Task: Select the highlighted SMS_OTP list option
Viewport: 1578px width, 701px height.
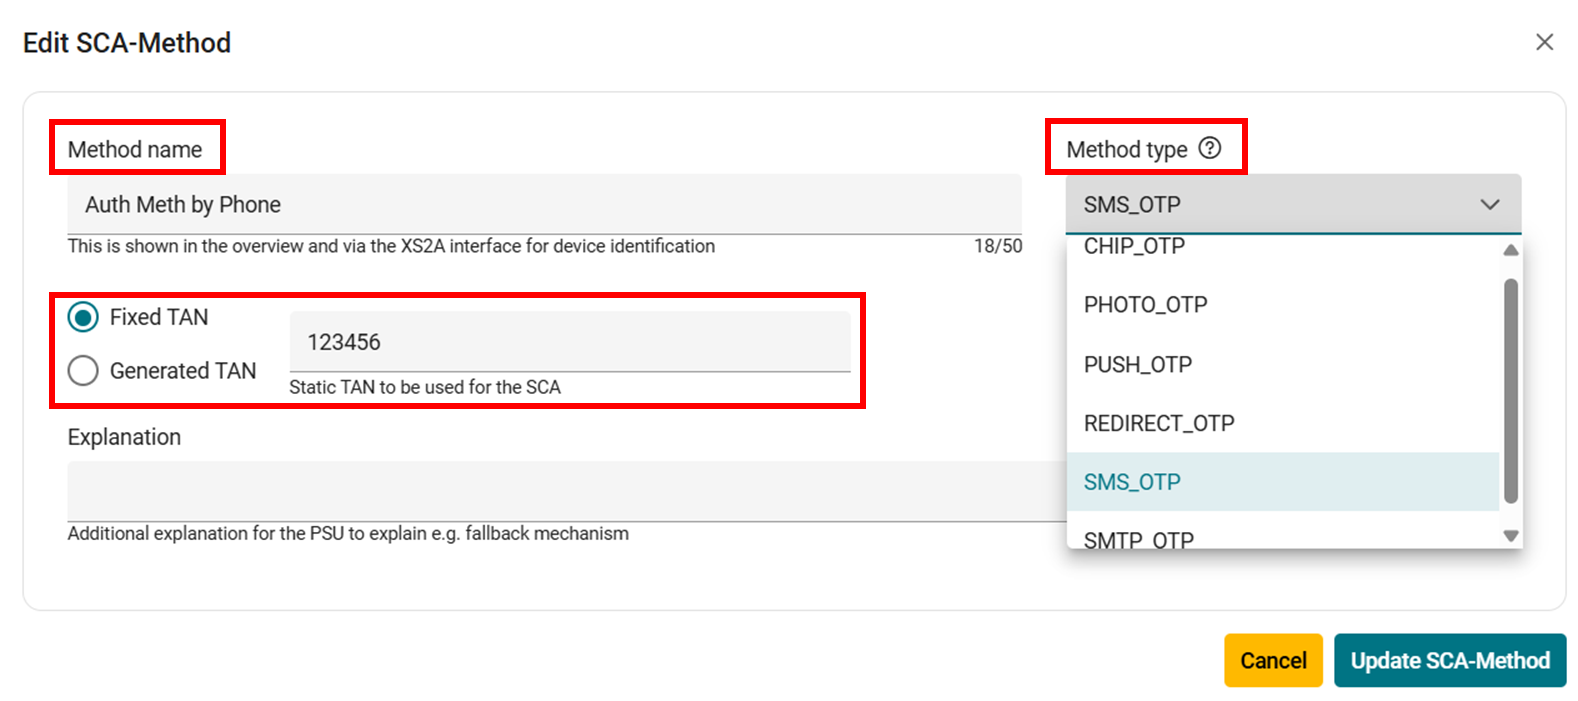Action: (x=1132, y=482)
